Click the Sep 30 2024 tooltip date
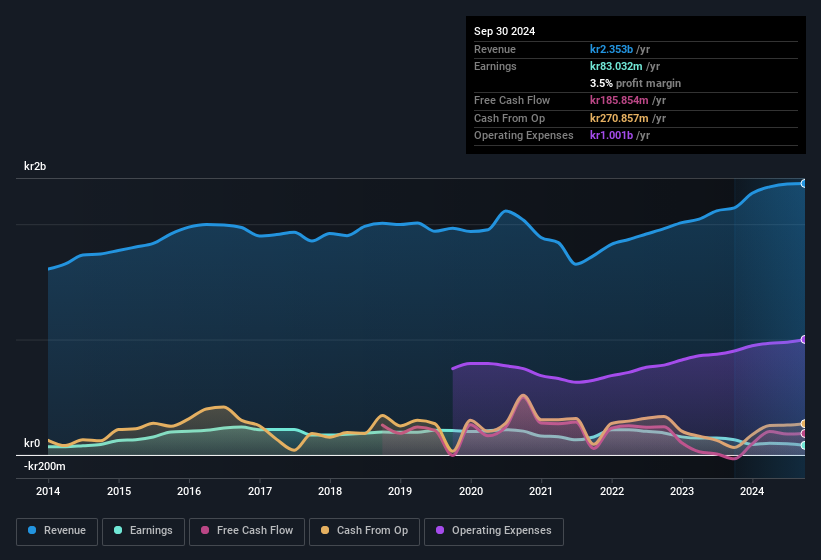The height and width of the screenshot is (560, 821). (x=504, y=31)
